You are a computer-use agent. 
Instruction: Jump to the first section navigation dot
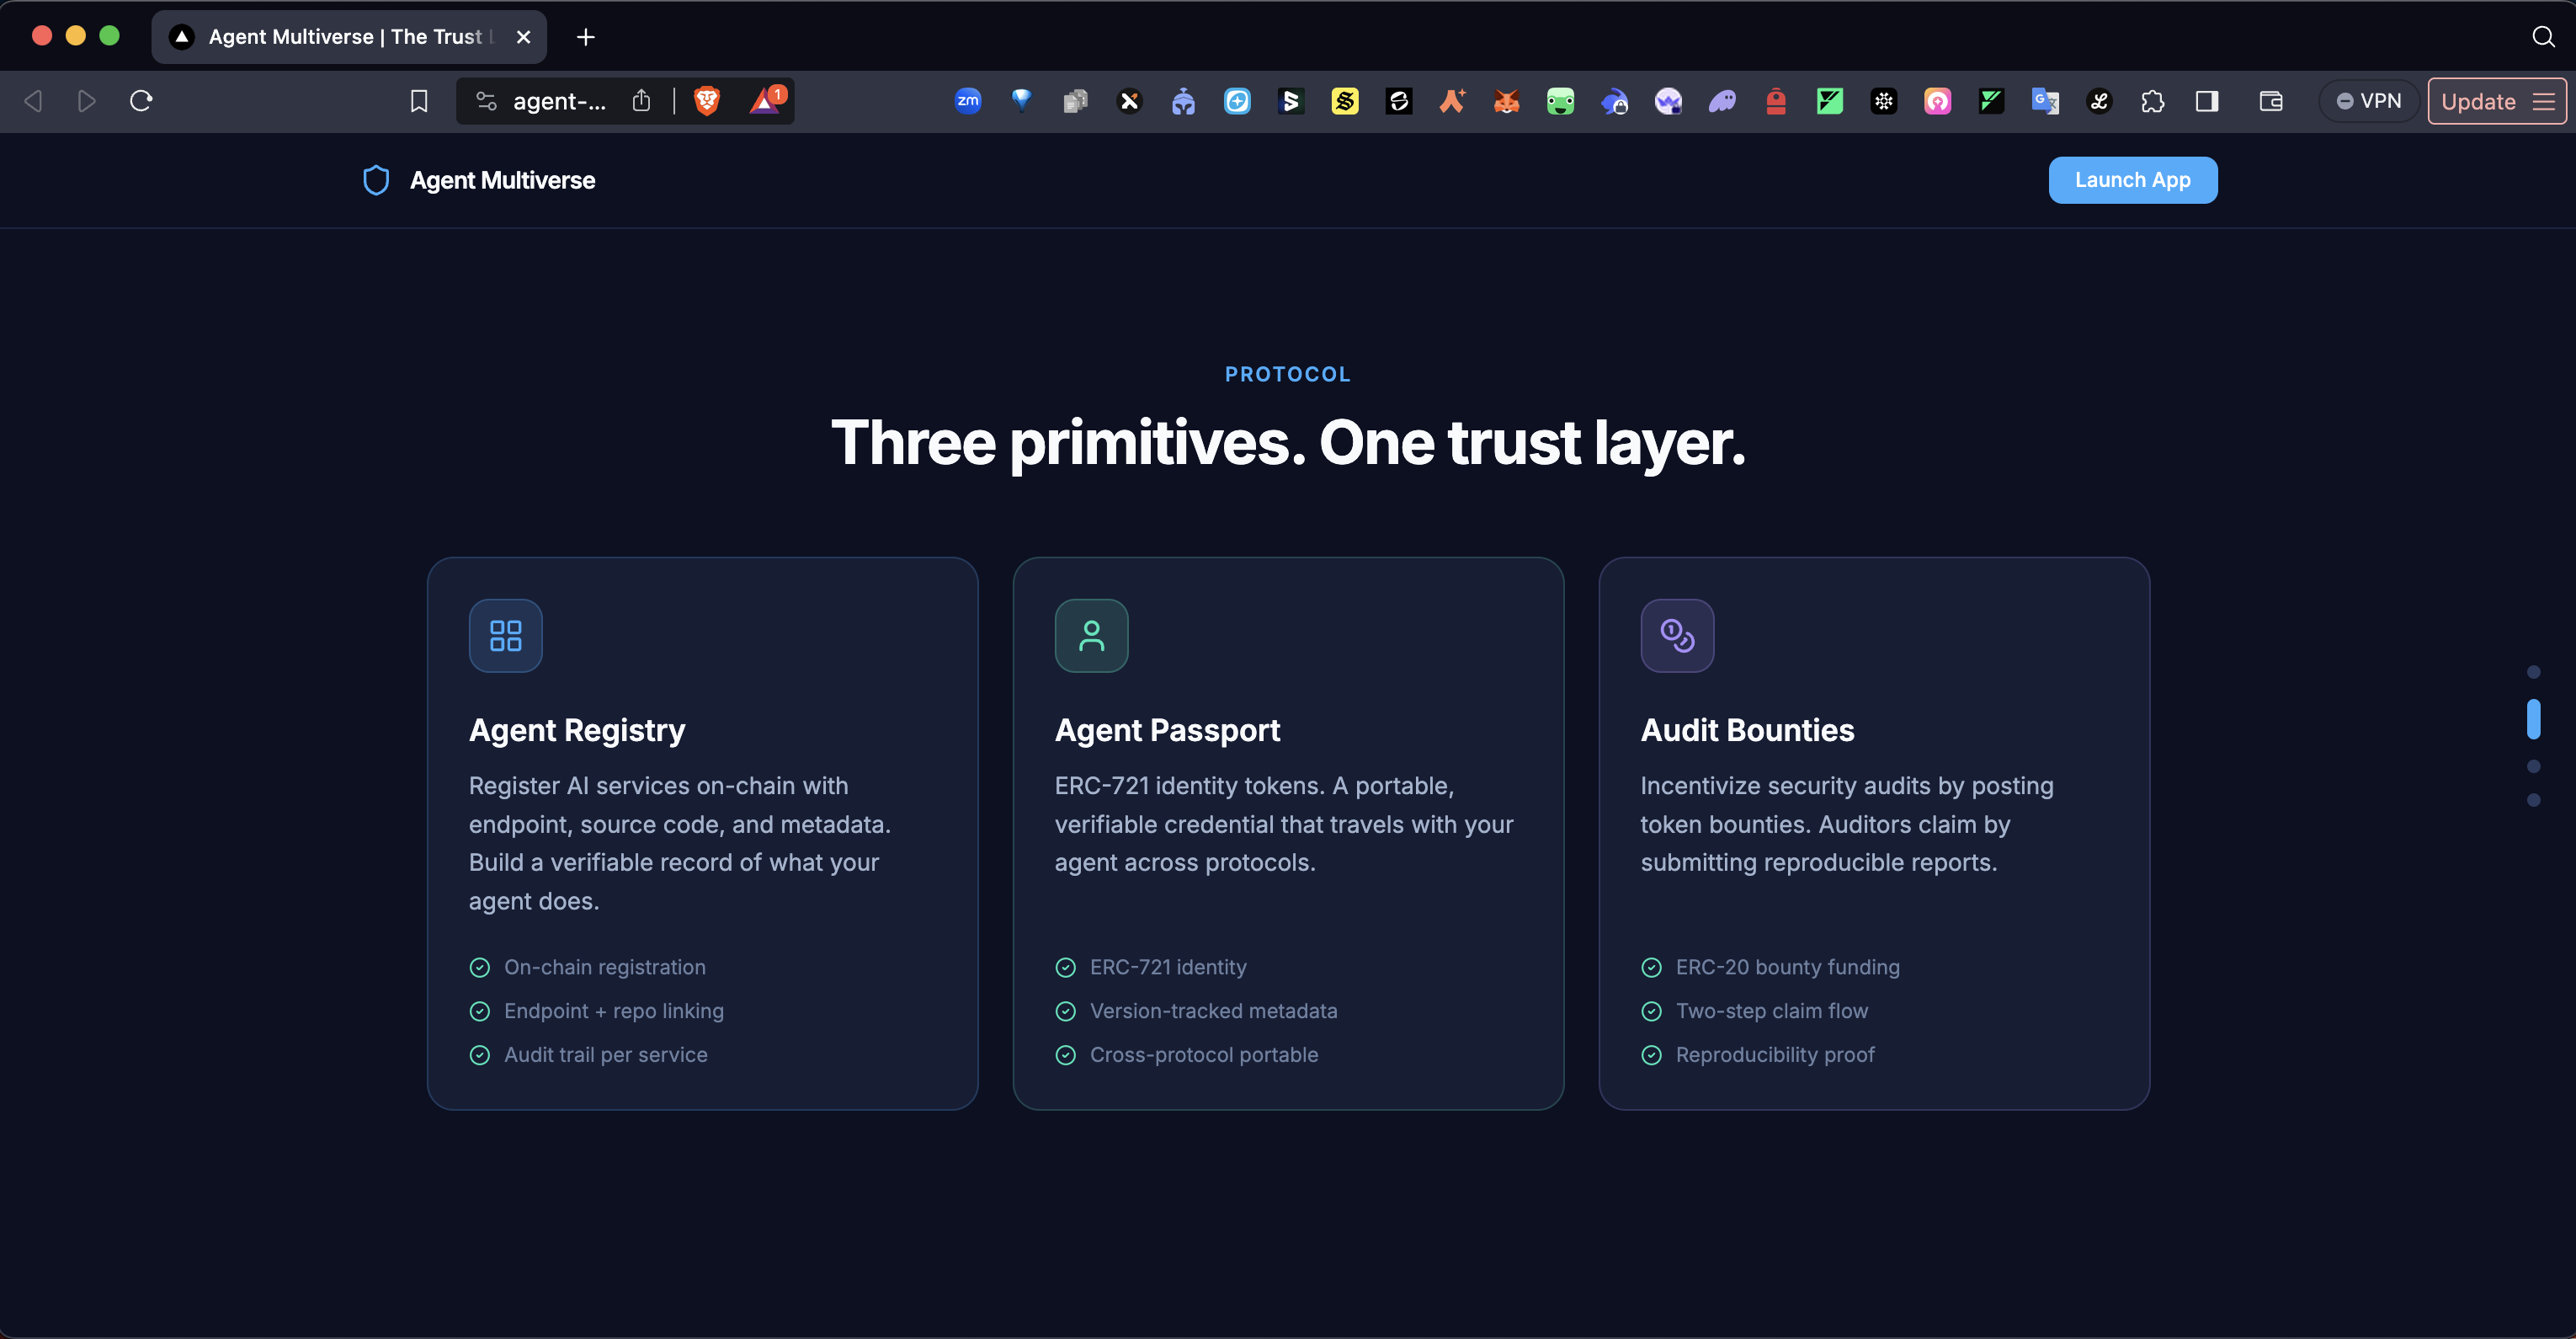coord(2533,672)
